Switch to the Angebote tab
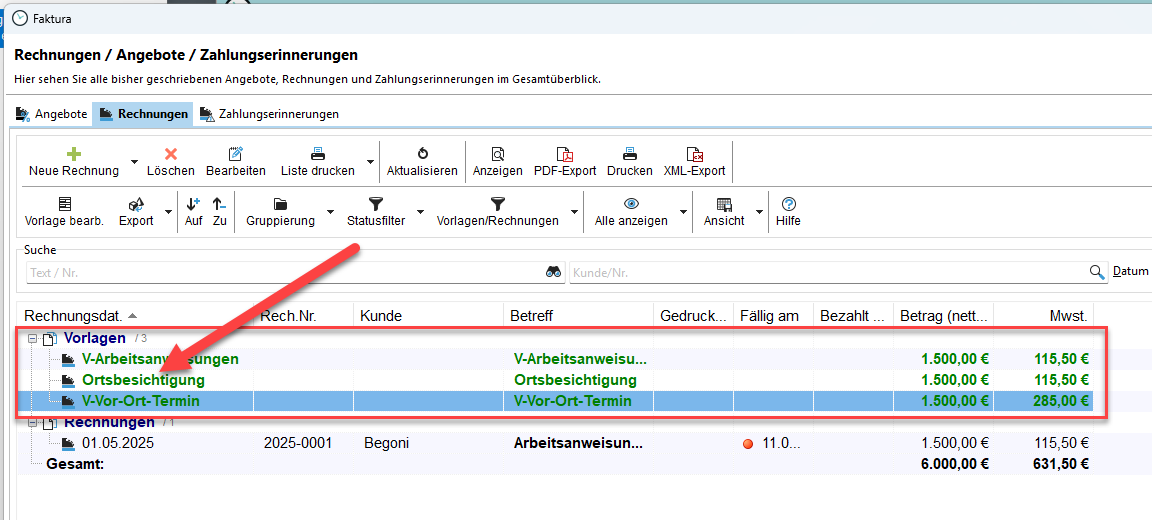Screen dimensions: 1152x520 coord(52,114)
